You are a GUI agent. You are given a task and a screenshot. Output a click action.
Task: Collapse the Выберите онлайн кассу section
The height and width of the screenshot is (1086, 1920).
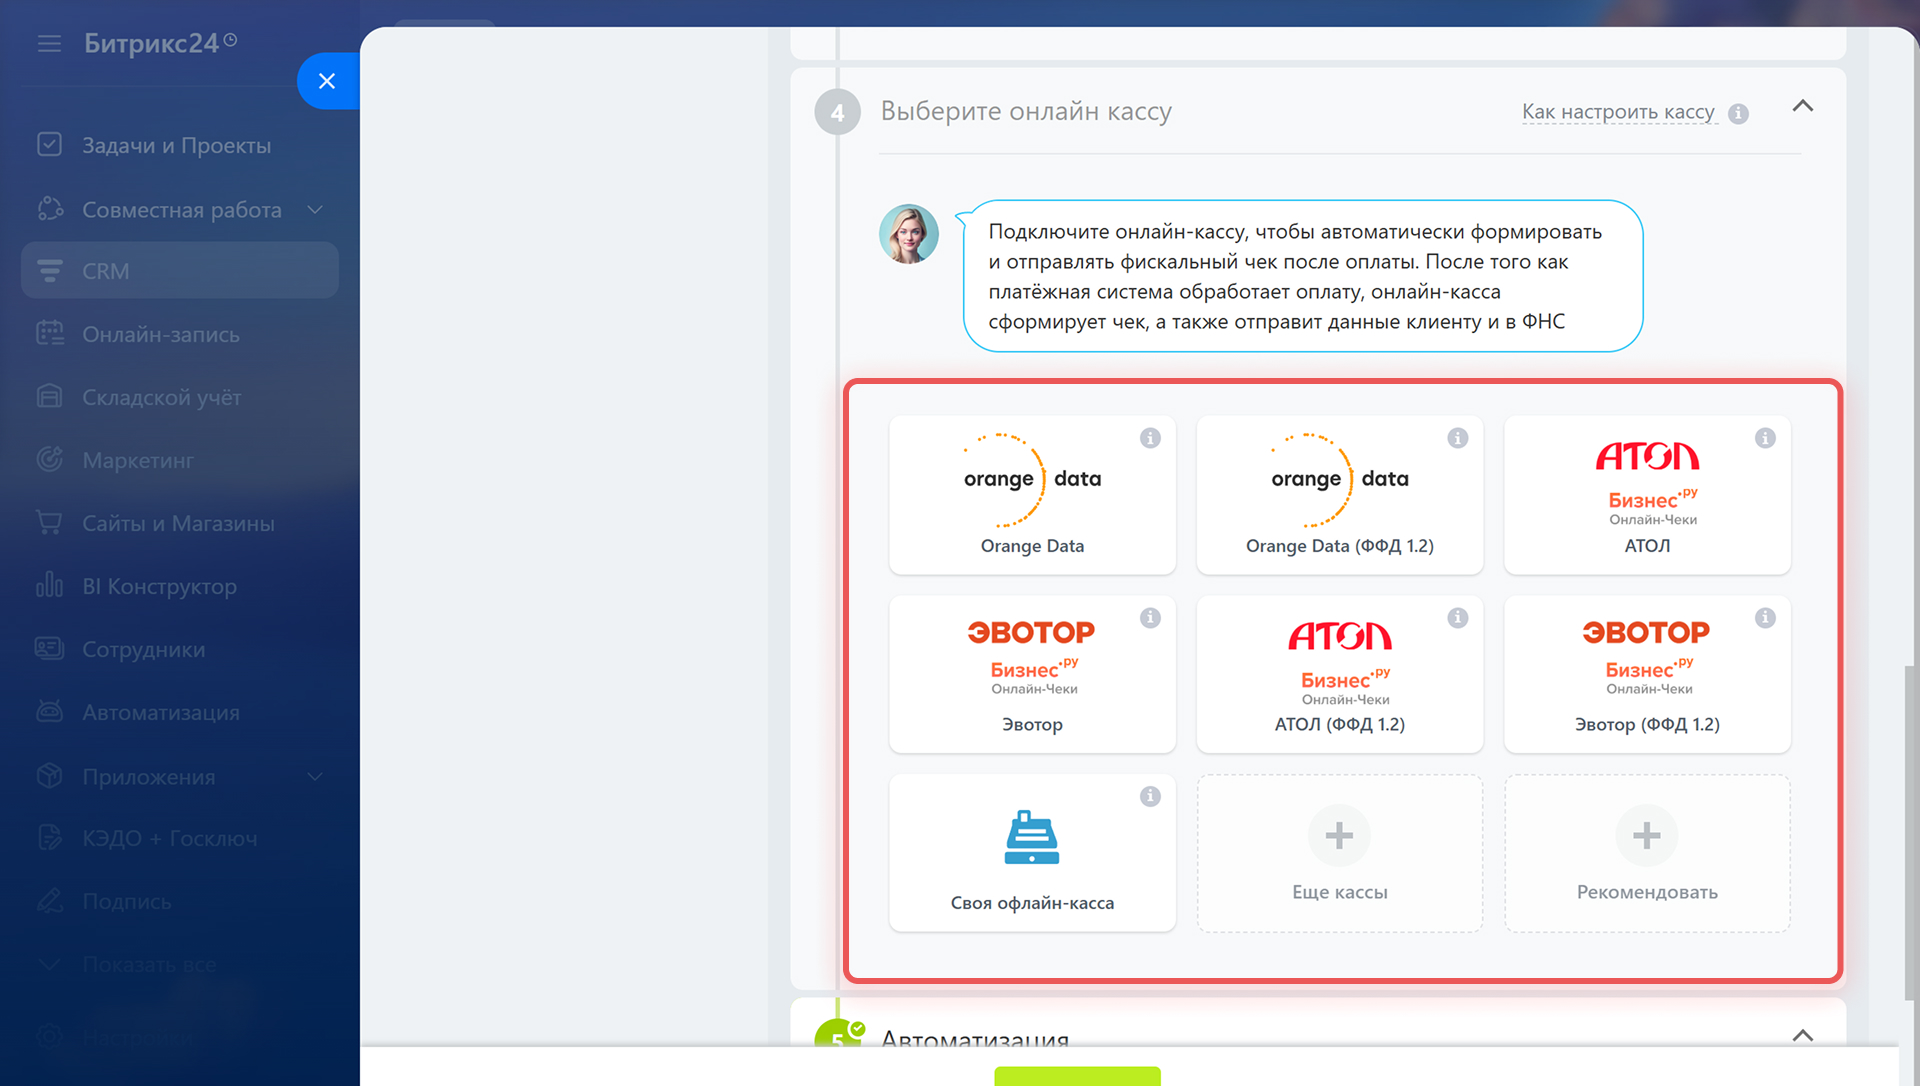click(x=1802, y=106)
